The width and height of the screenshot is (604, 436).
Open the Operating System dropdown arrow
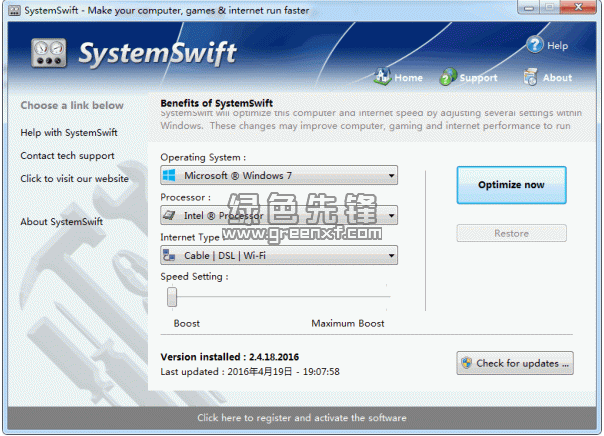point(391,176)
